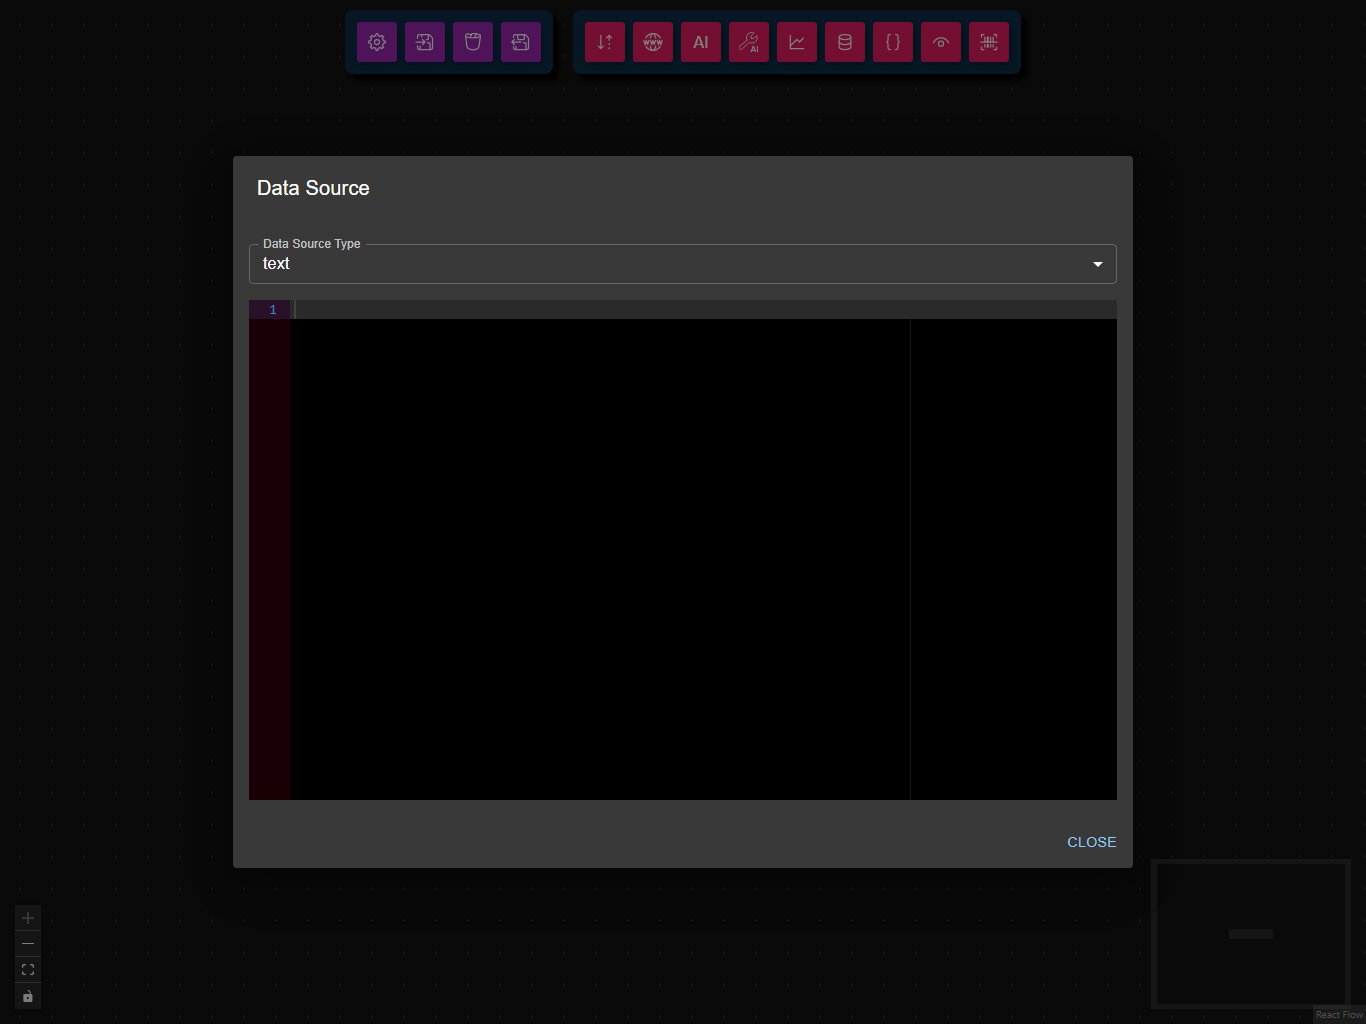Click the wrench AI tool icon

[x=749, y=42]
